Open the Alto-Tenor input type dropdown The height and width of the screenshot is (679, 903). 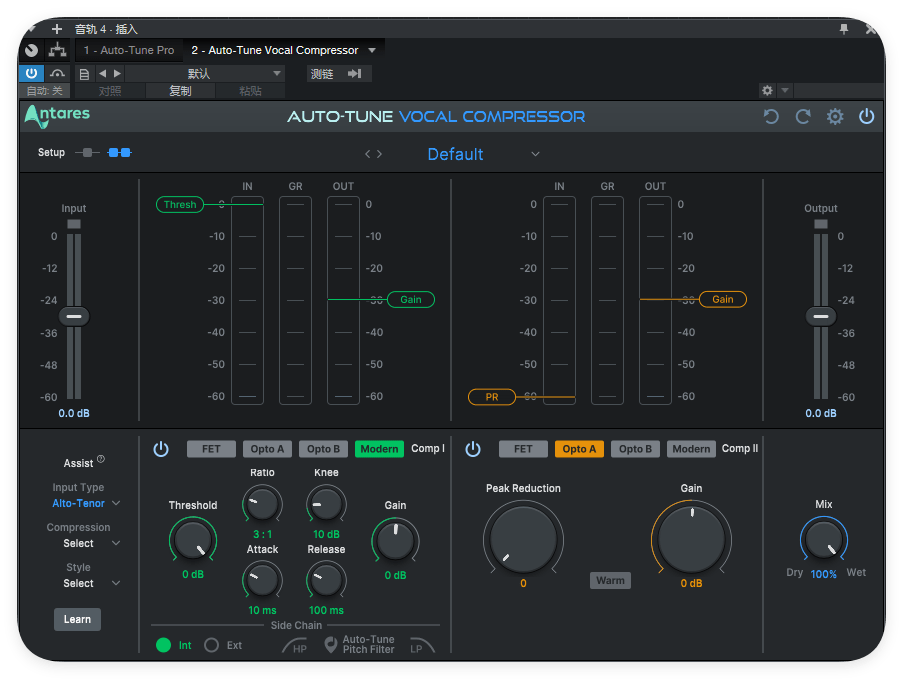86,503
